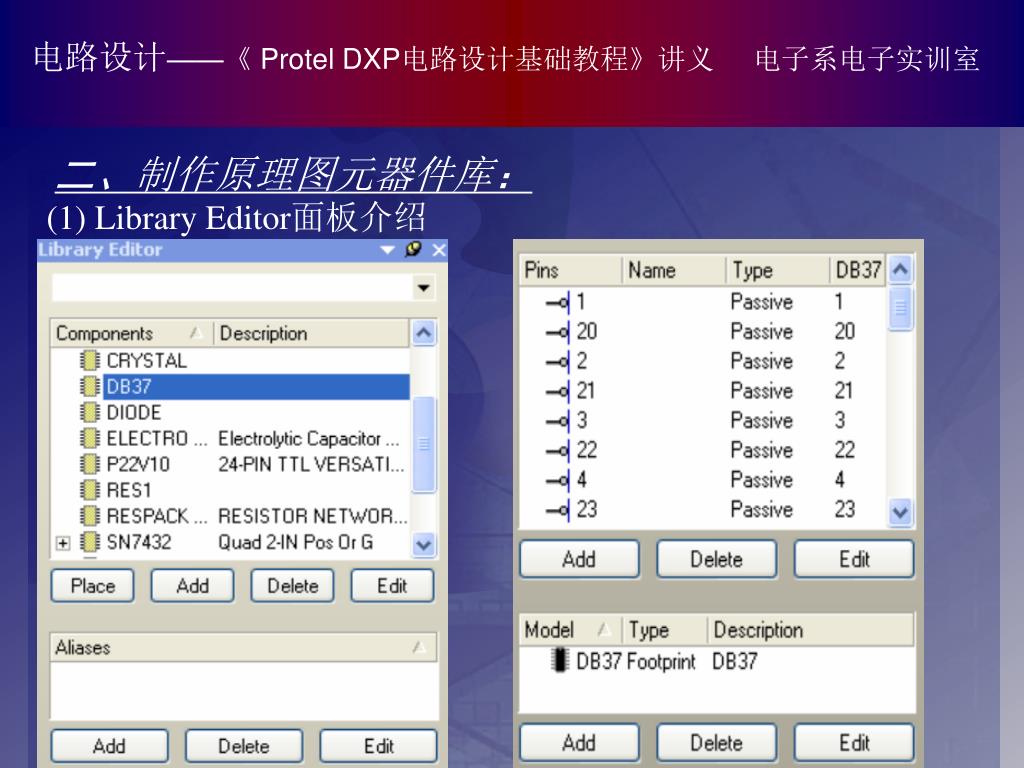Click Add button under Components list
The image size is (1024, 768).
pyautogui.click(x=193, y=586)
